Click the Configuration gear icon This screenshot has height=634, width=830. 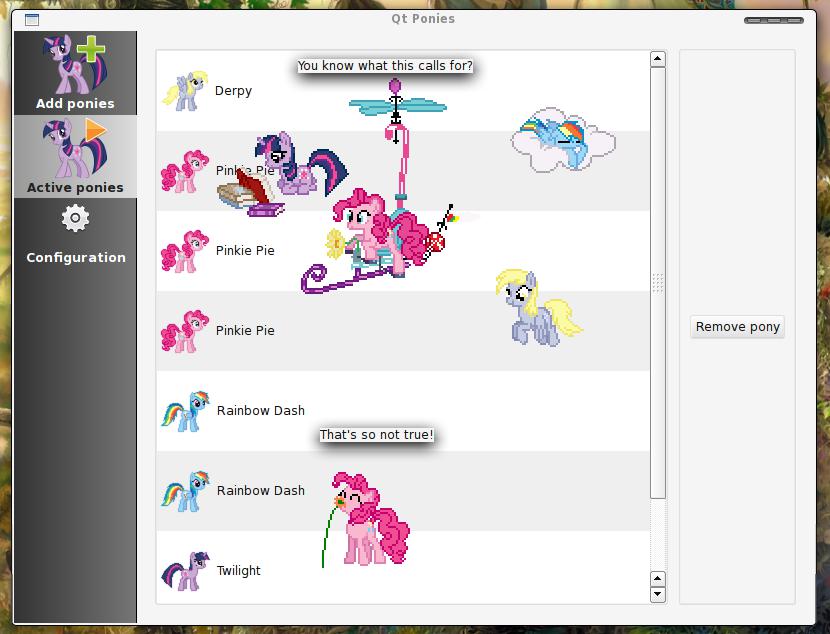tap(75, 218)
